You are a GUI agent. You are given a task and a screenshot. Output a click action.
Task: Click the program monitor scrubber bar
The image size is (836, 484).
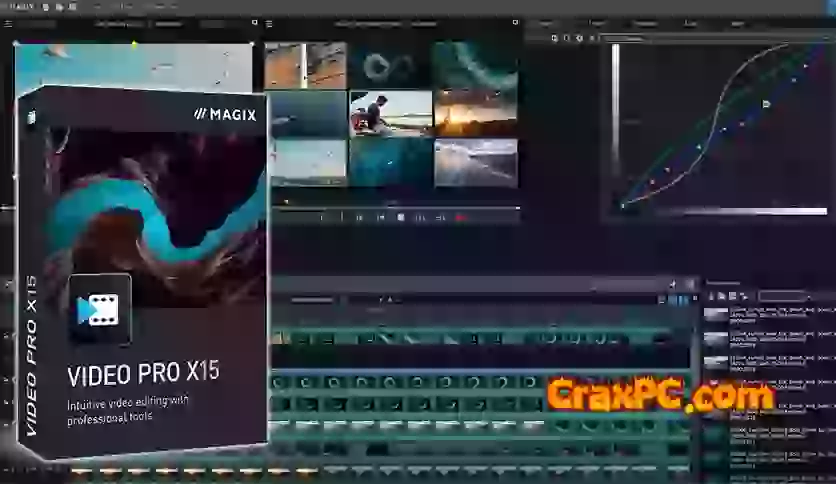pyautogui.click(x=396, y=207)
